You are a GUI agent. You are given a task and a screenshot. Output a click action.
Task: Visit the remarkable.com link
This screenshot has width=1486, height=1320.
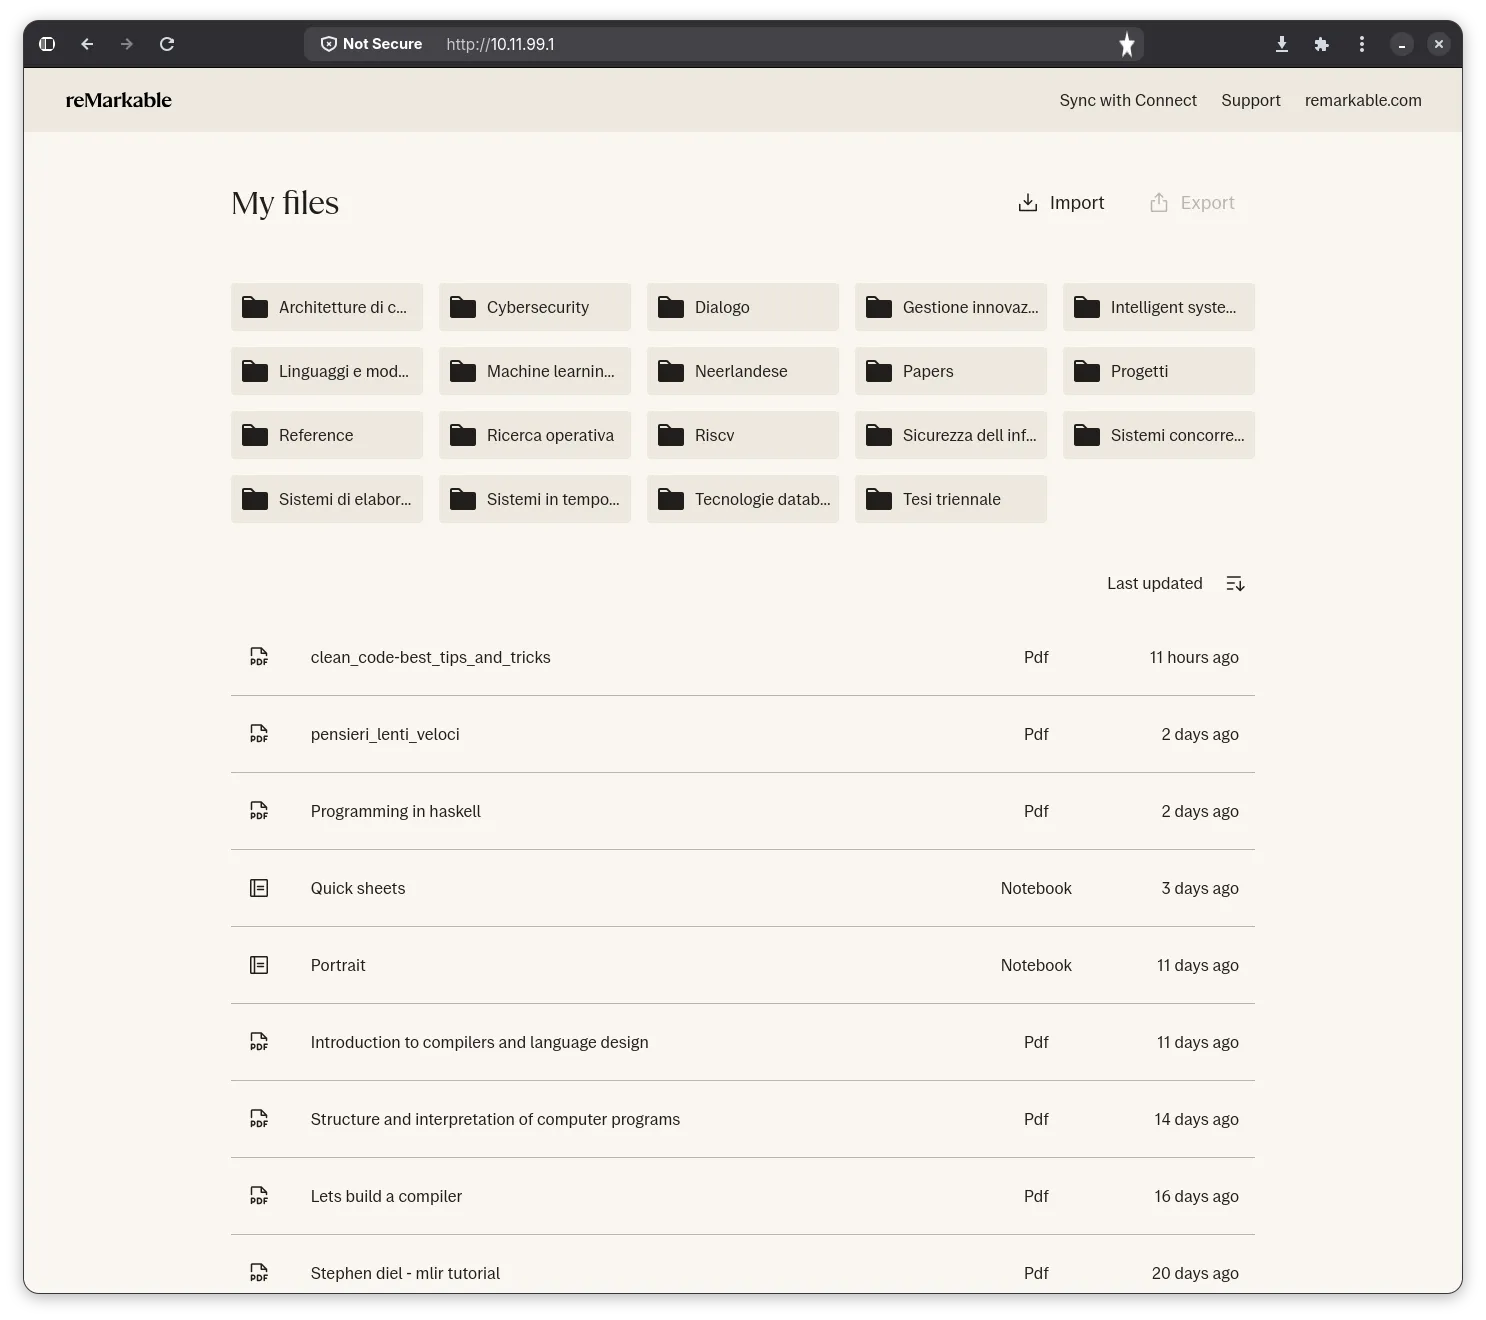(x=1363, y=100)
